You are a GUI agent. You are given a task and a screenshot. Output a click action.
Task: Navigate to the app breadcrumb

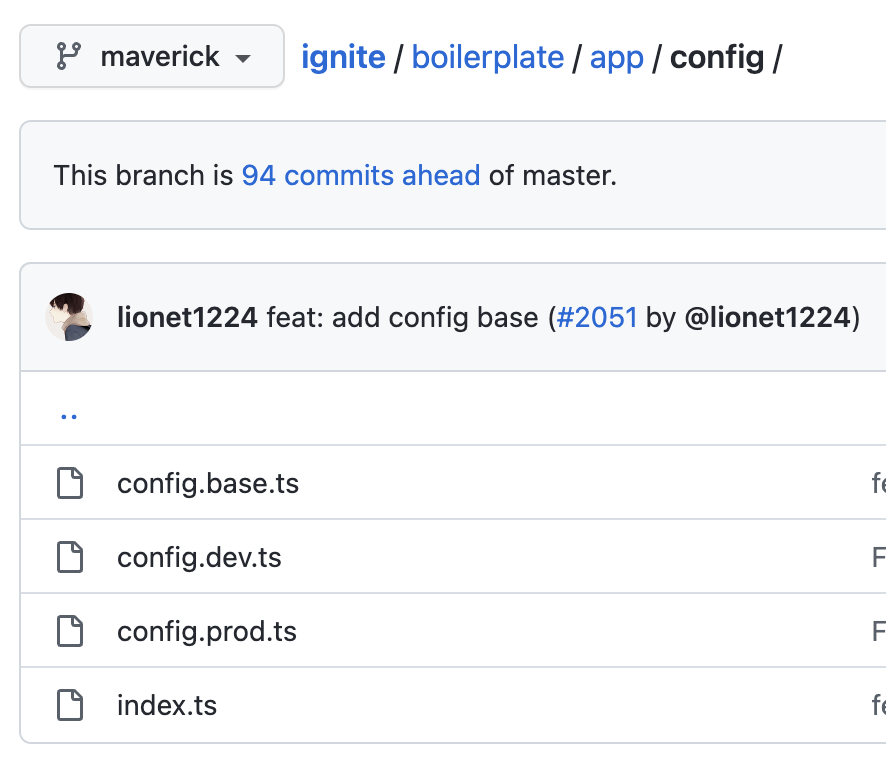[617, 57]
